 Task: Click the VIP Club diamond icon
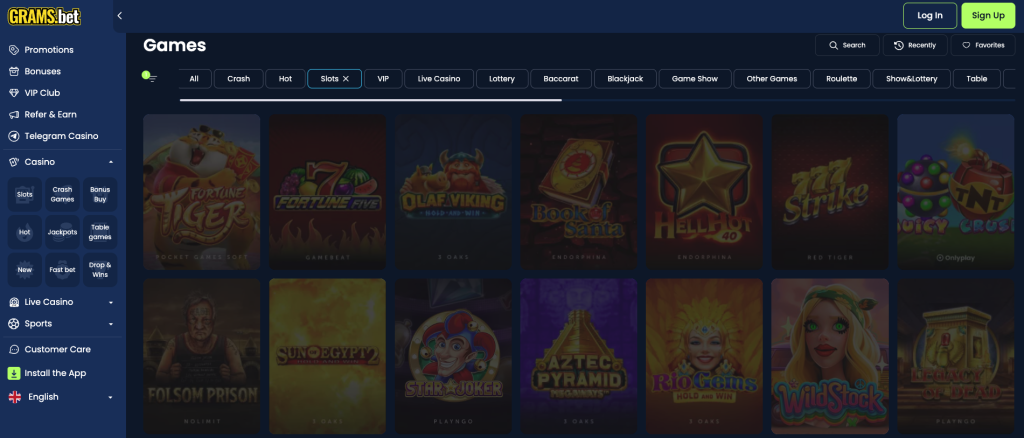coord(14,93)
